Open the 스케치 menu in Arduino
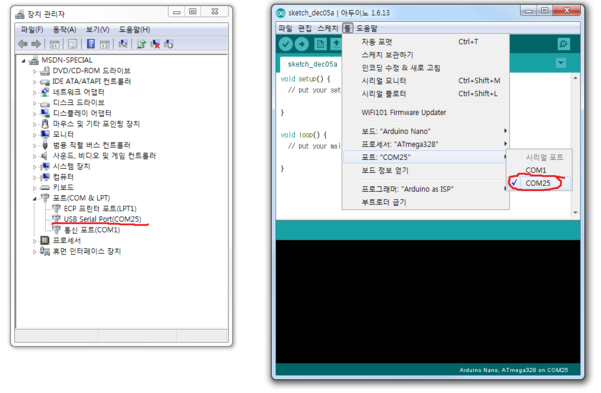The width and height of the screenshot is (601, 393). point(328,28)
